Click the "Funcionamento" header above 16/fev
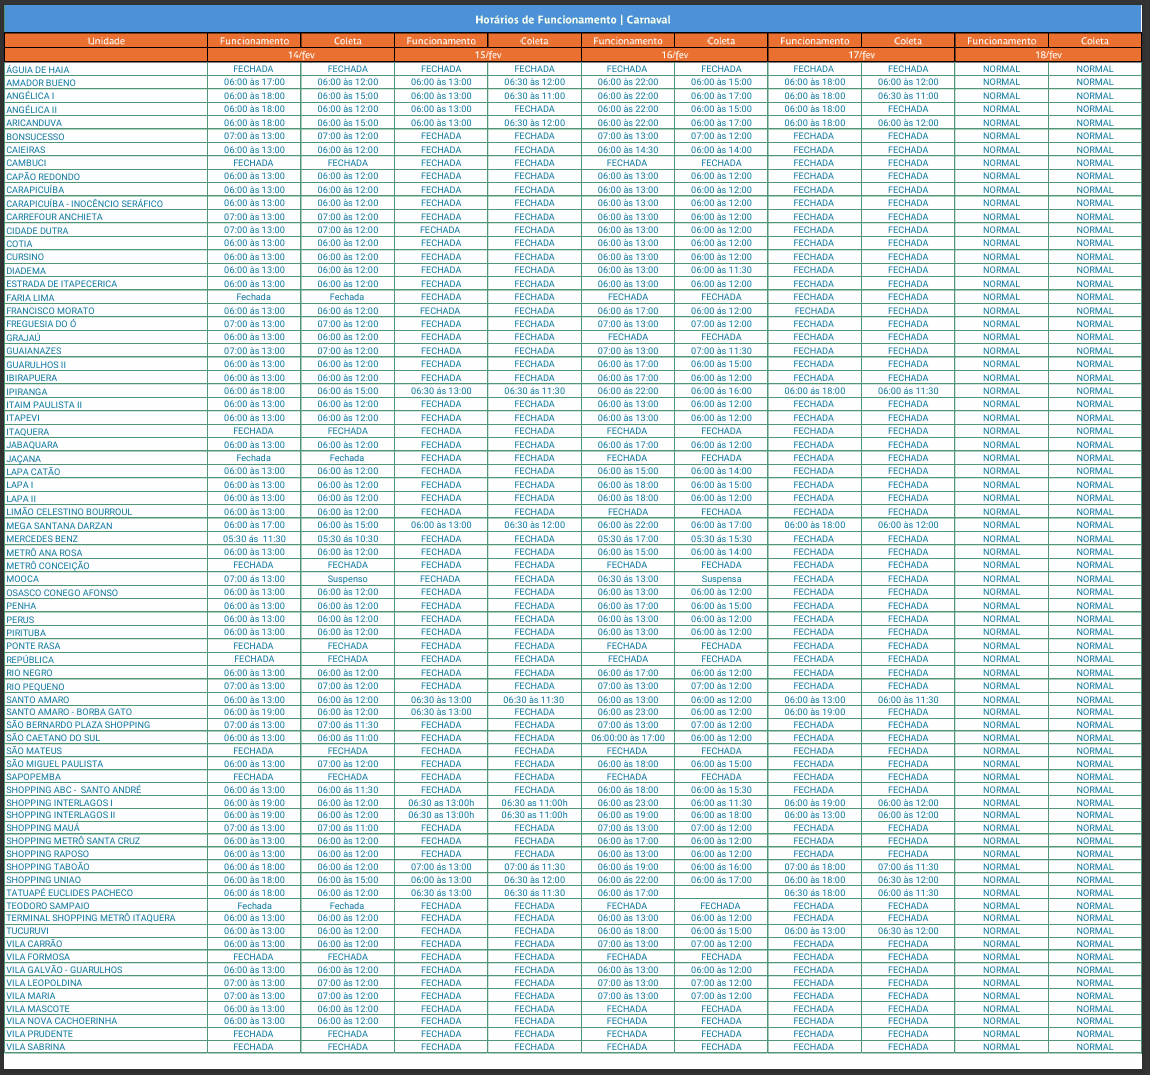 [x=627, y=41]
